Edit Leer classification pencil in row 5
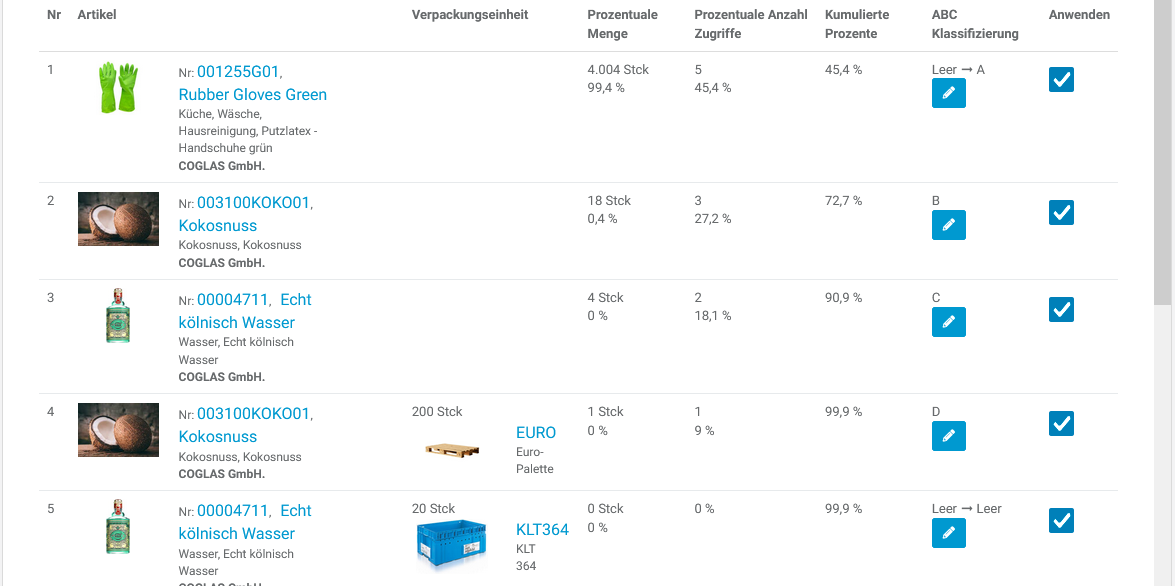Viewport: 1175px width, 586px height. (948, 533)
